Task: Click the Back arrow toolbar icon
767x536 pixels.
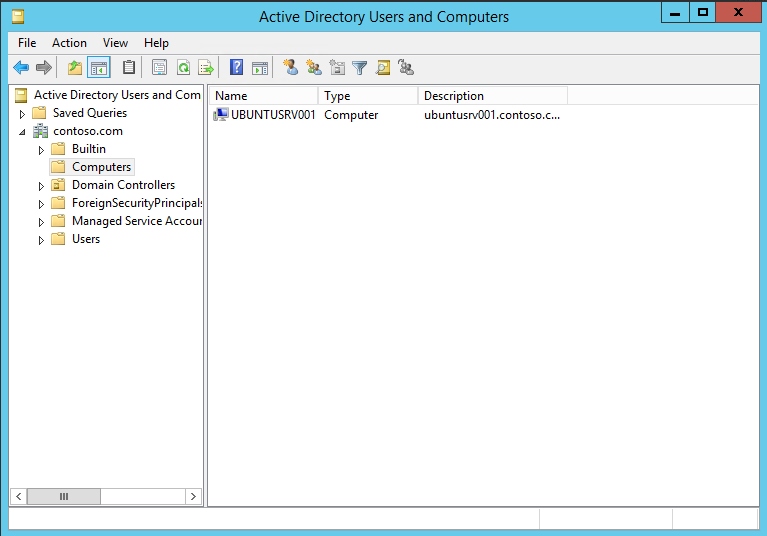Action: click(21, 67)
